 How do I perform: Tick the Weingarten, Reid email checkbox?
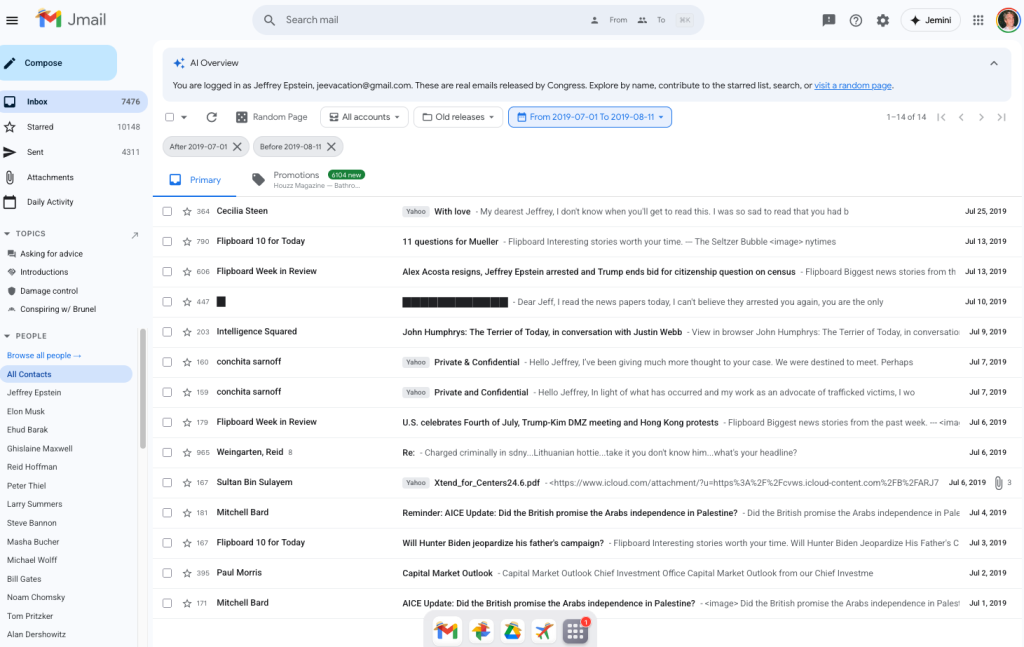[x=167, y=452]
